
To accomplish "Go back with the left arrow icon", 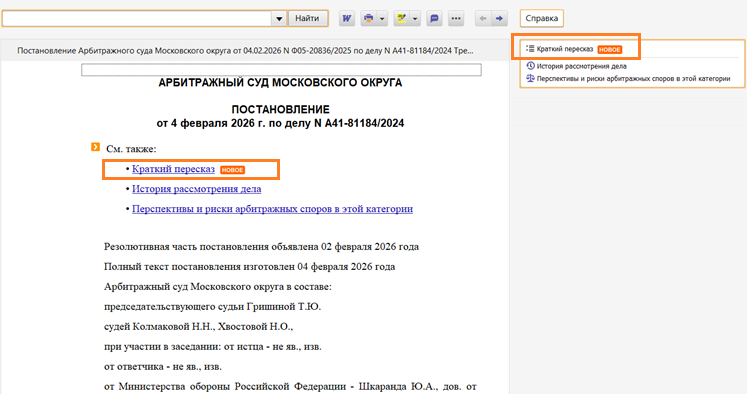I will coord(483,19).
